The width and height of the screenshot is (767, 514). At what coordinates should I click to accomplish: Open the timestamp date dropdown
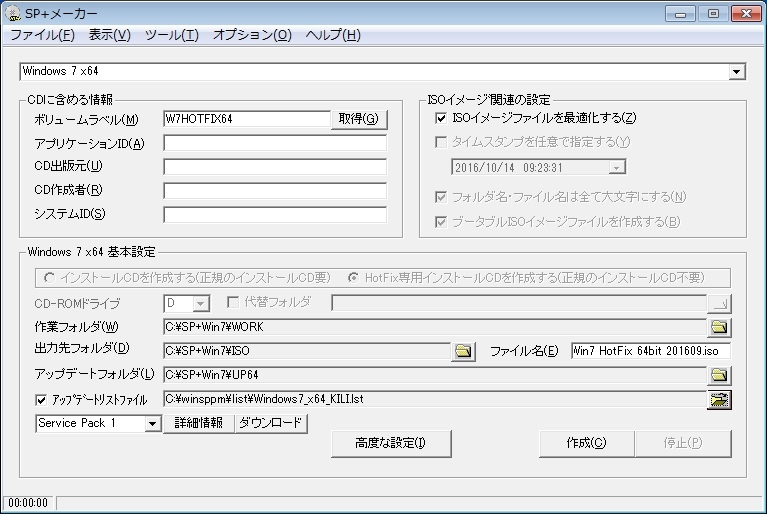coord(616,167)
